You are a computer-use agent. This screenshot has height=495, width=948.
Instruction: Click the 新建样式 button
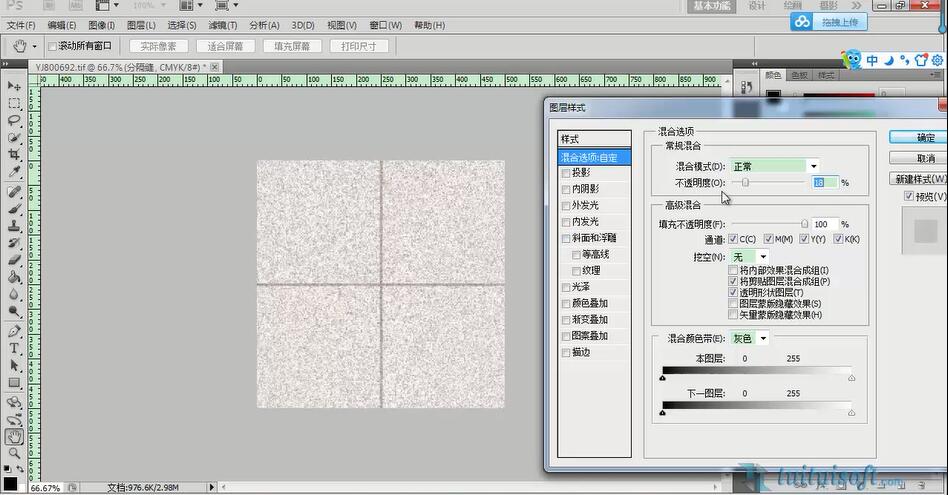[x=919, y=179]
